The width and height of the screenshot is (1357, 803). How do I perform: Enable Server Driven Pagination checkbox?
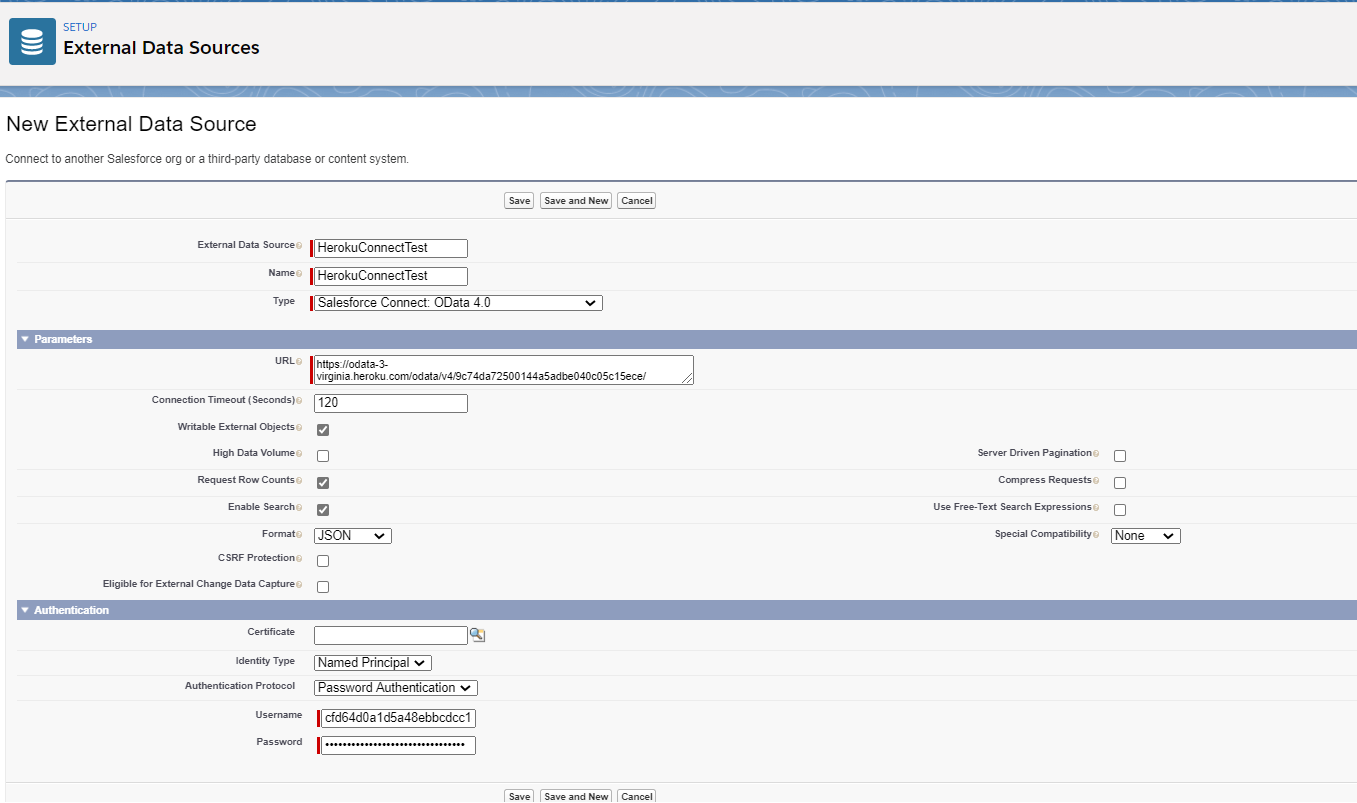[1120, 456]
